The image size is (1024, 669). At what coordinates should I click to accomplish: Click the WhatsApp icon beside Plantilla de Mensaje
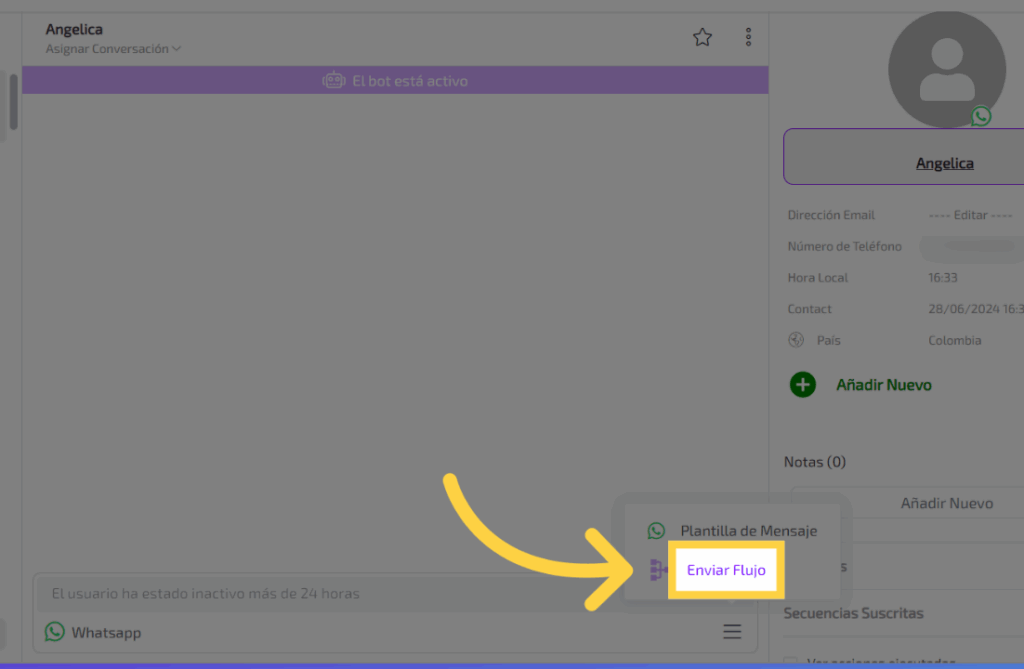tap(656, 531)
